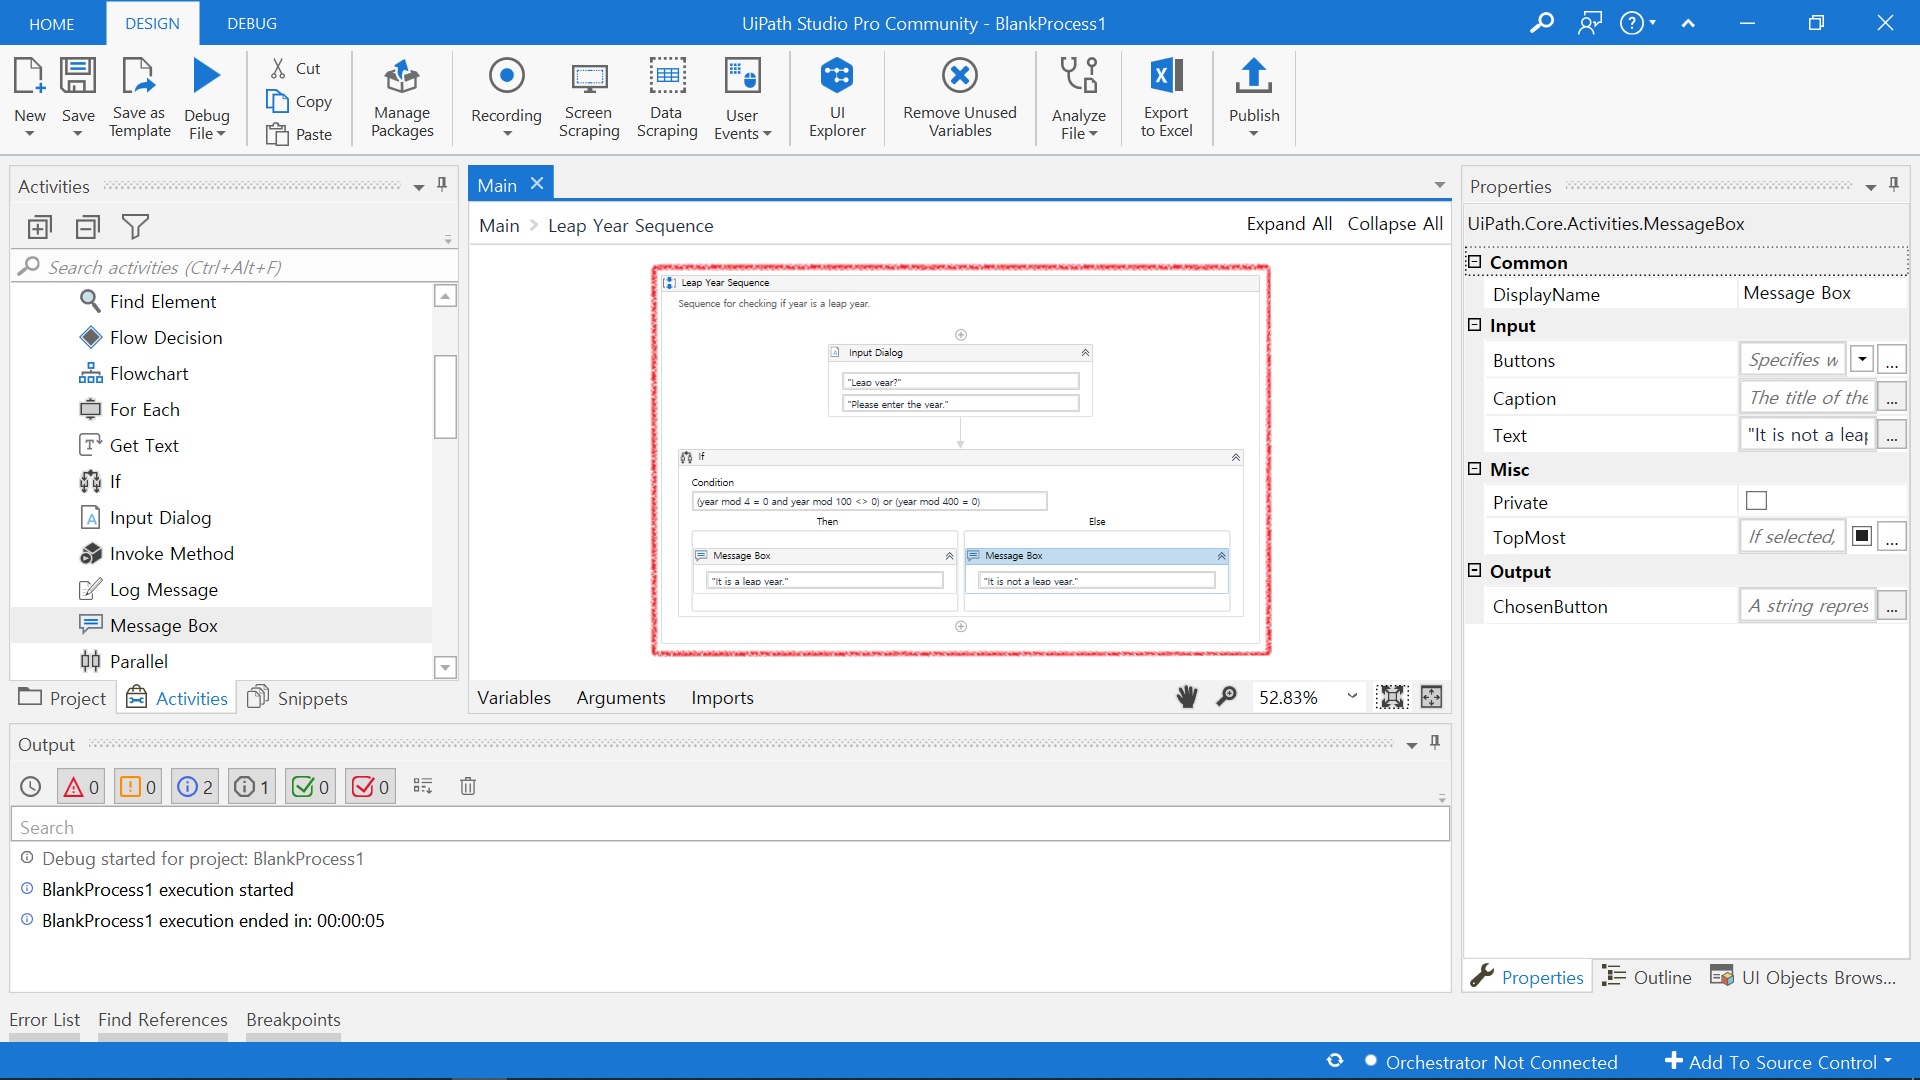Expand all activities tree icon
The width and height of the screenshot is (1920, 1080).
(39, 227)
